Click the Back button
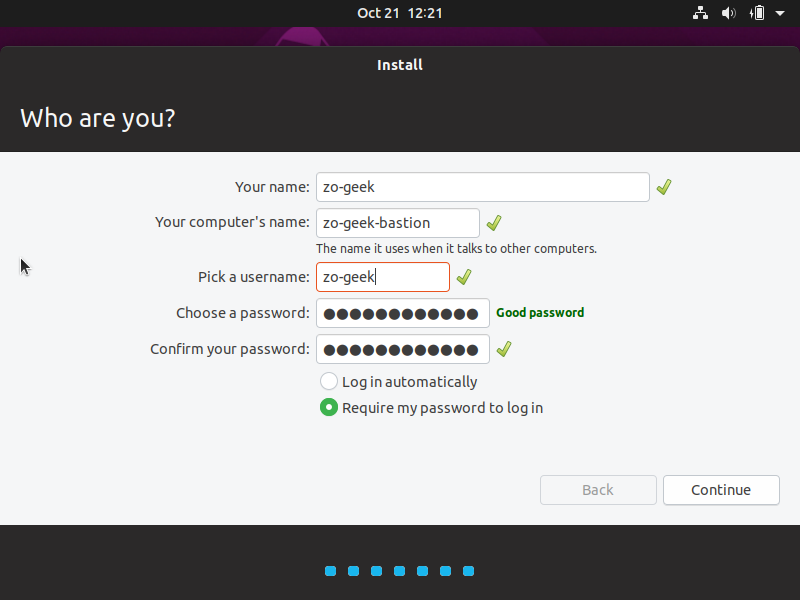The width and height of the screenshot is (800, 600). click(x=598, y=490)
